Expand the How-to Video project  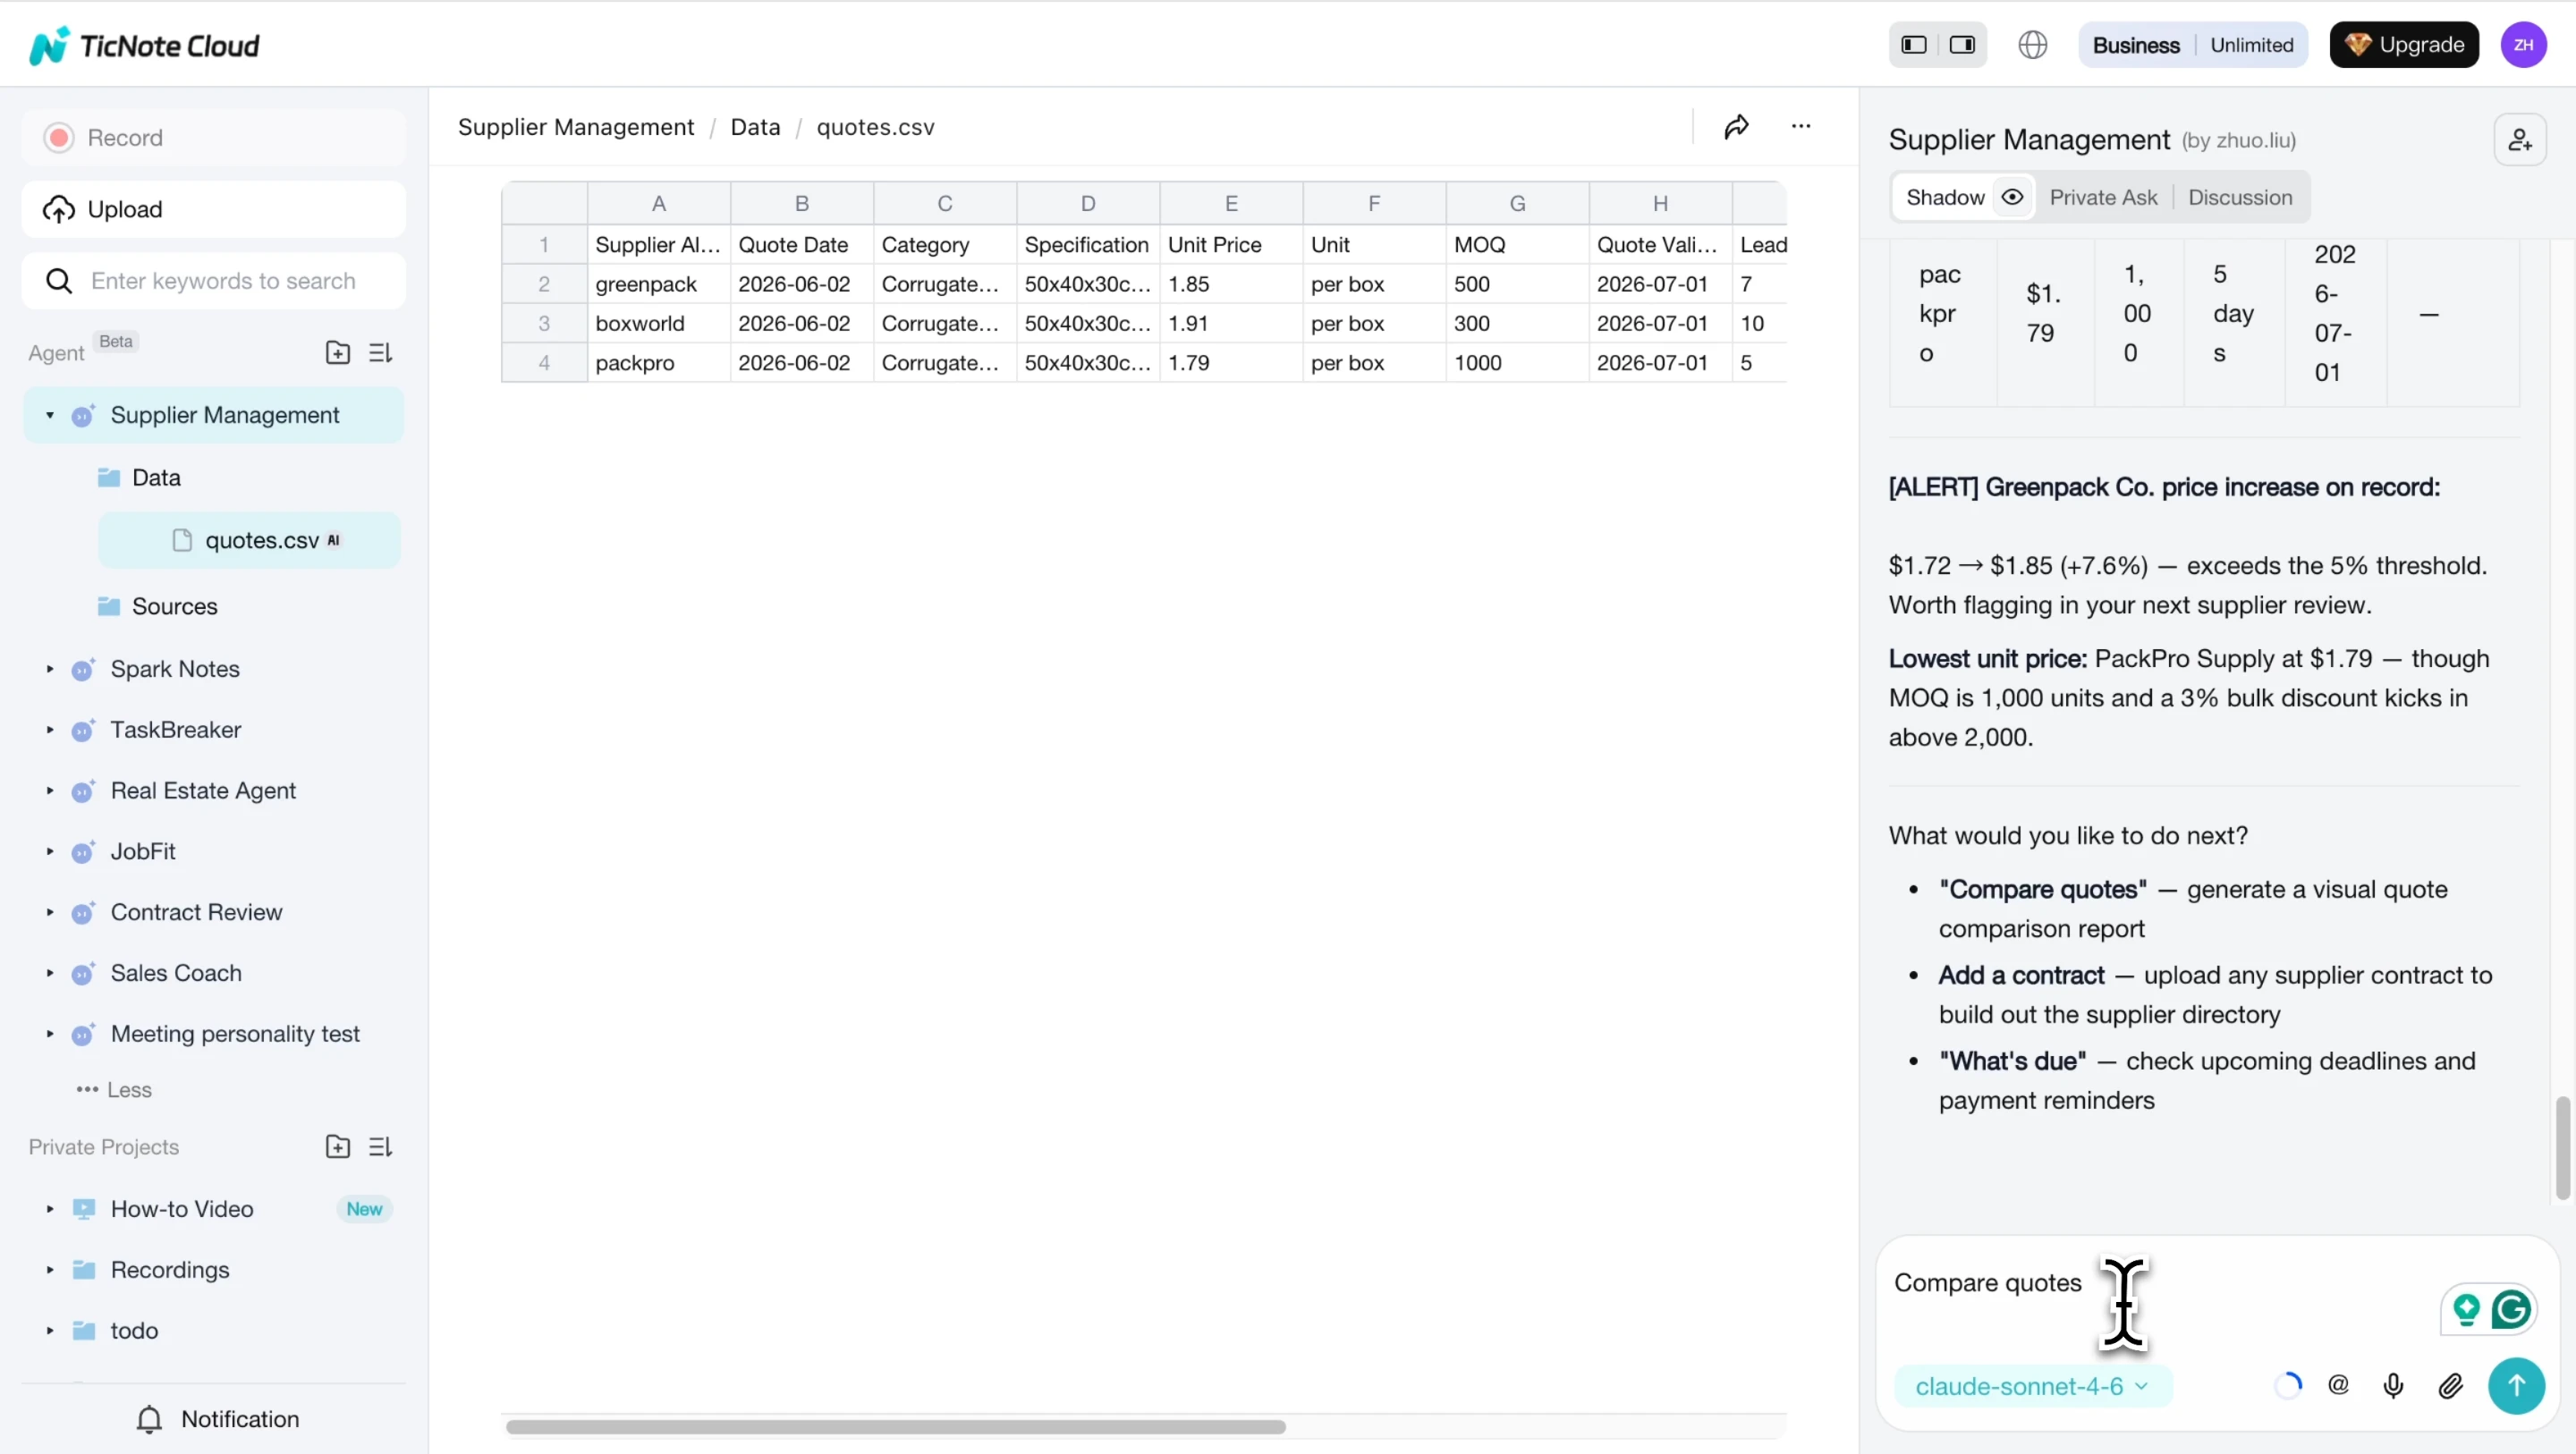[x=50, y=1209]
